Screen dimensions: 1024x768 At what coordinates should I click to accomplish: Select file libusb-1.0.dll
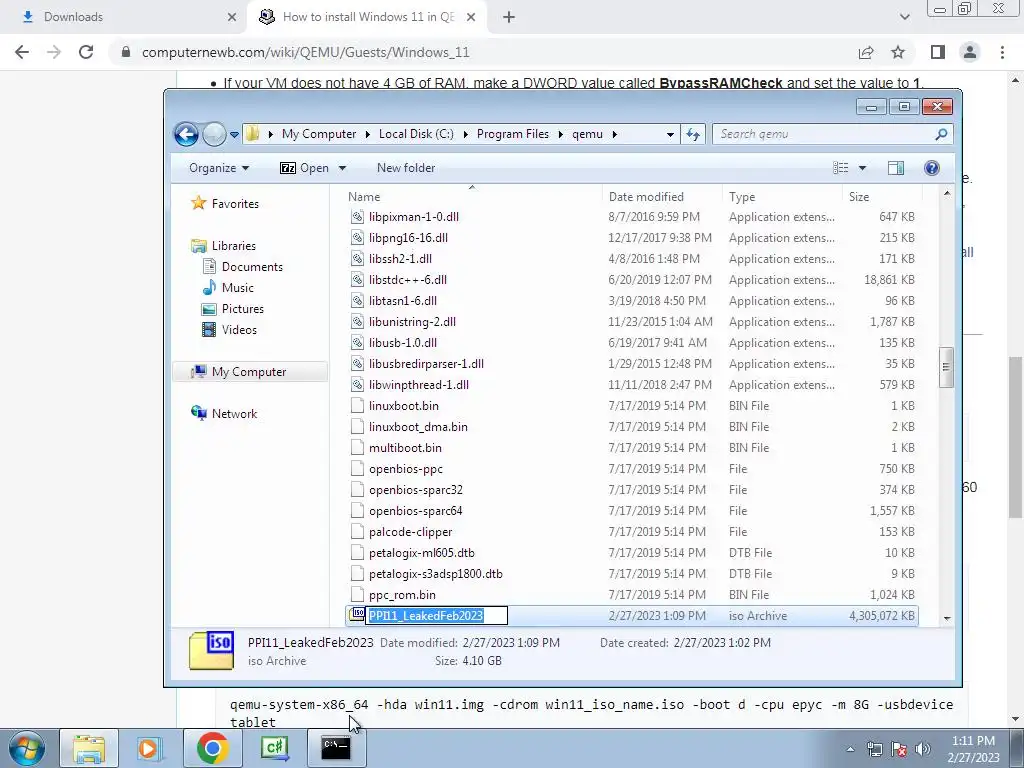pos(403,342)
